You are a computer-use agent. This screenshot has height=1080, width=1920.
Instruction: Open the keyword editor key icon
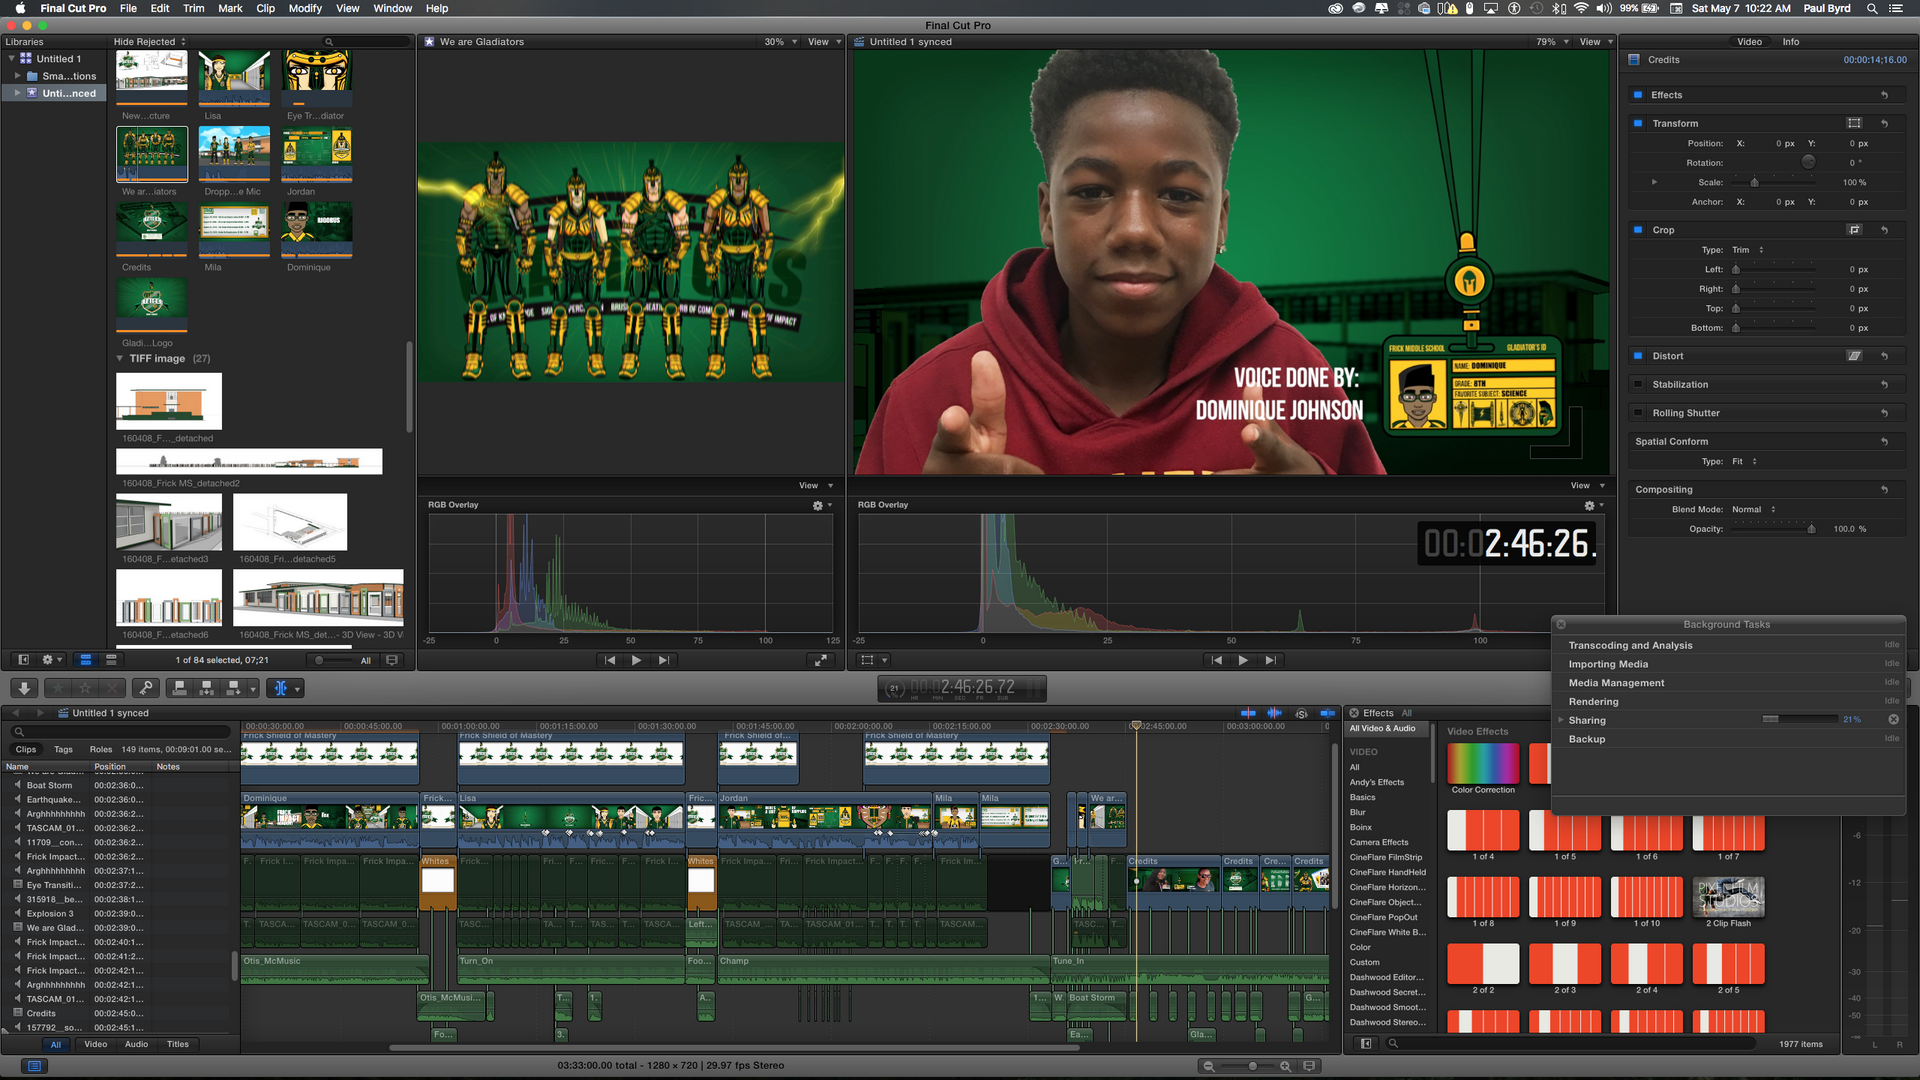point(146,688)
